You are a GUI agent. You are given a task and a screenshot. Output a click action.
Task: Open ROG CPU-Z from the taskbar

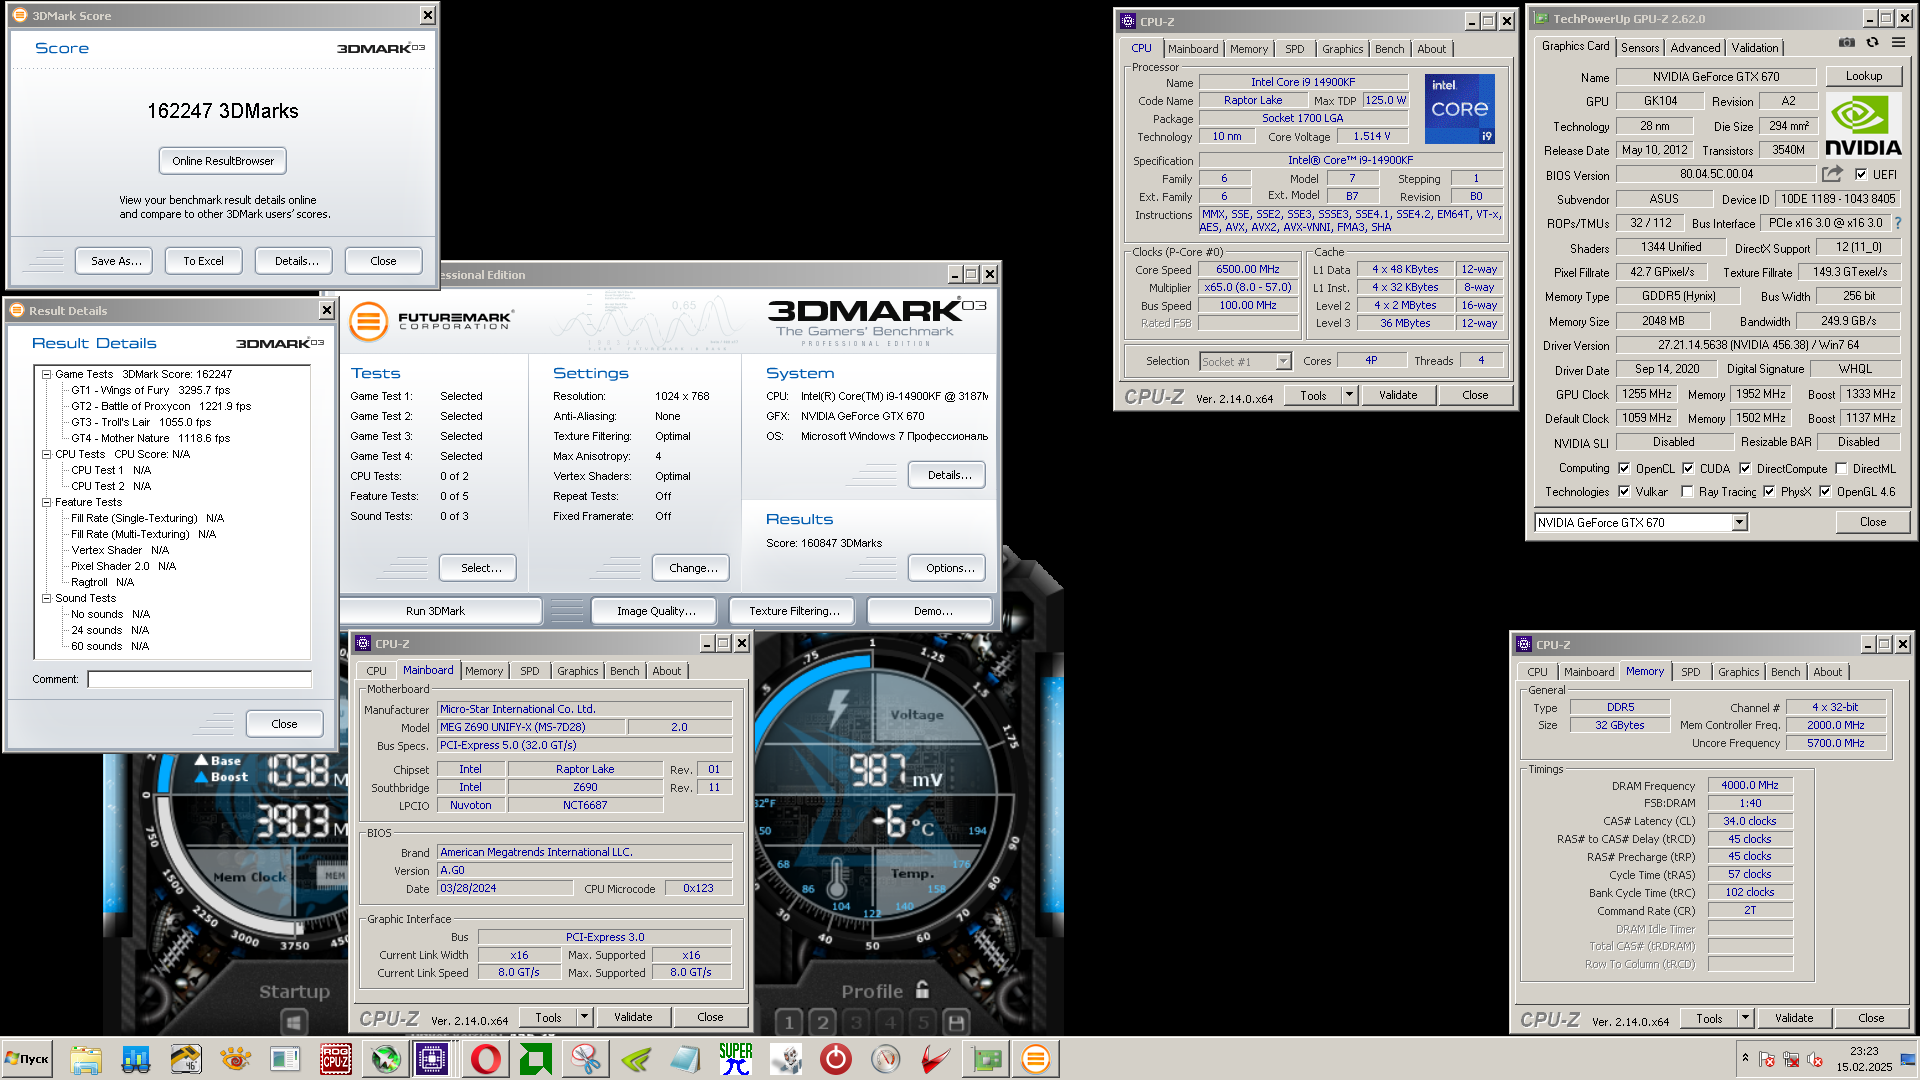[335, 1058]
